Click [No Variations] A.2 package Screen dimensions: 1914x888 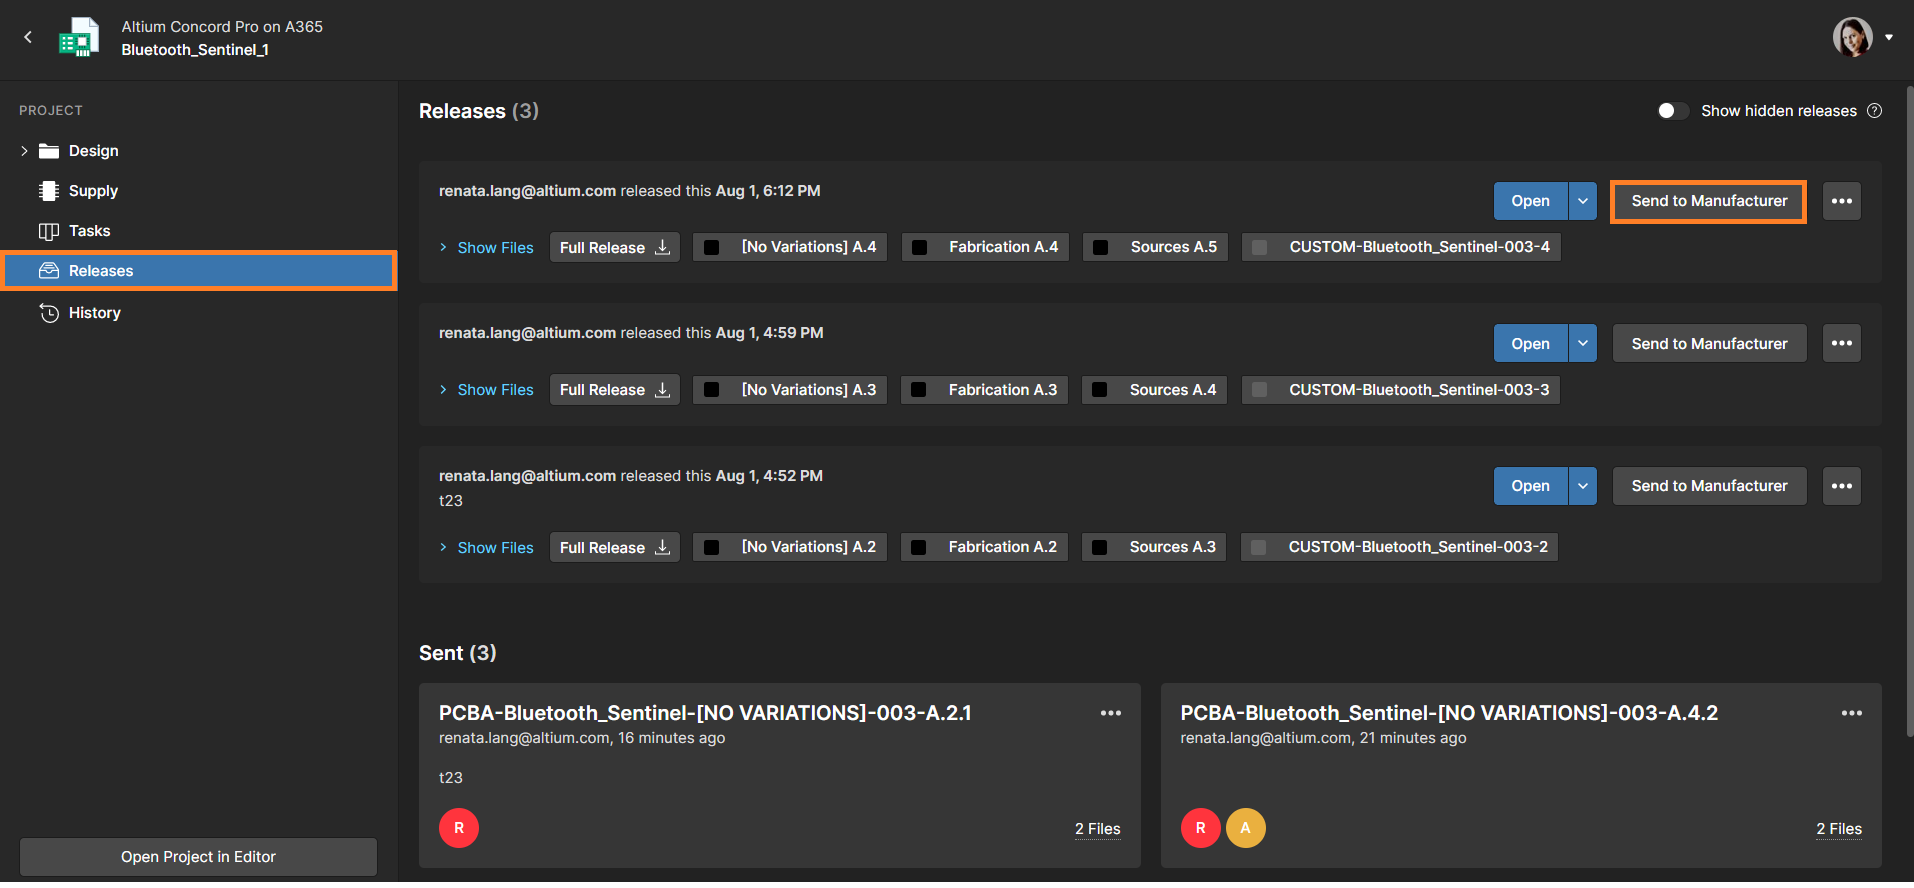click(790, 547)
